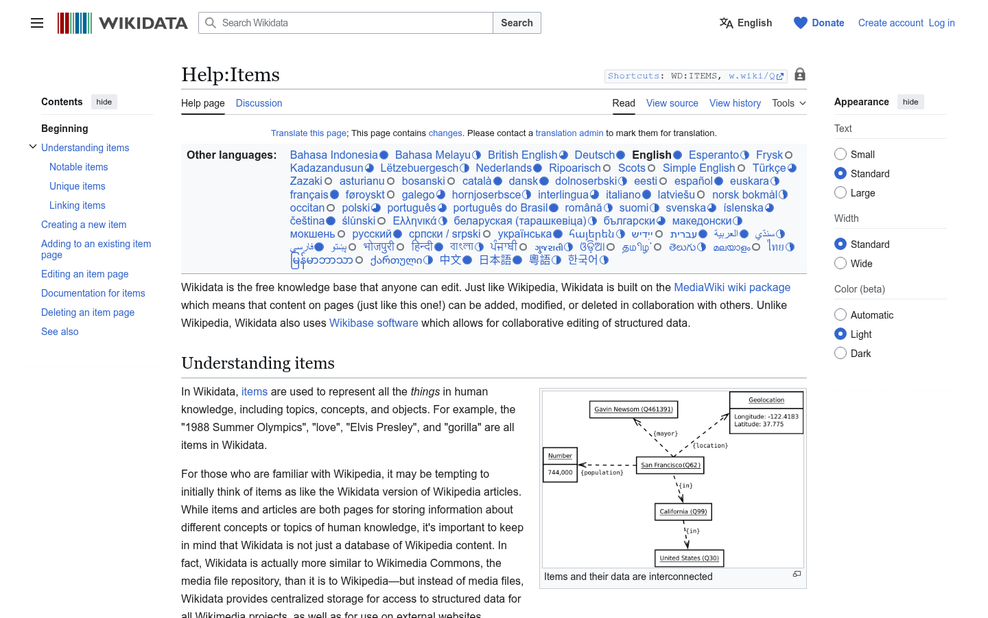Screen dimensions: 988x618
Task: Hide the Appearance panel
Action: [x=910, y=102]
